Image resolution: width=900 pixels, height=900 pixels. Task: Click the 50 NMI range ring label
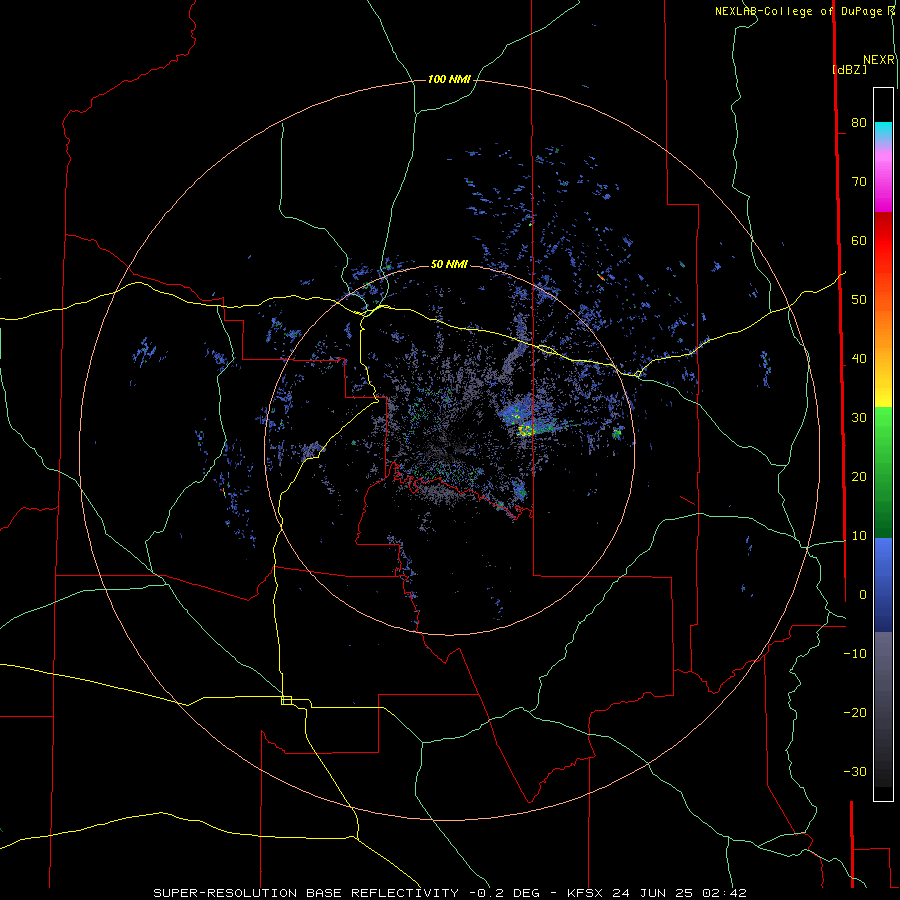[x=449, y=265]
